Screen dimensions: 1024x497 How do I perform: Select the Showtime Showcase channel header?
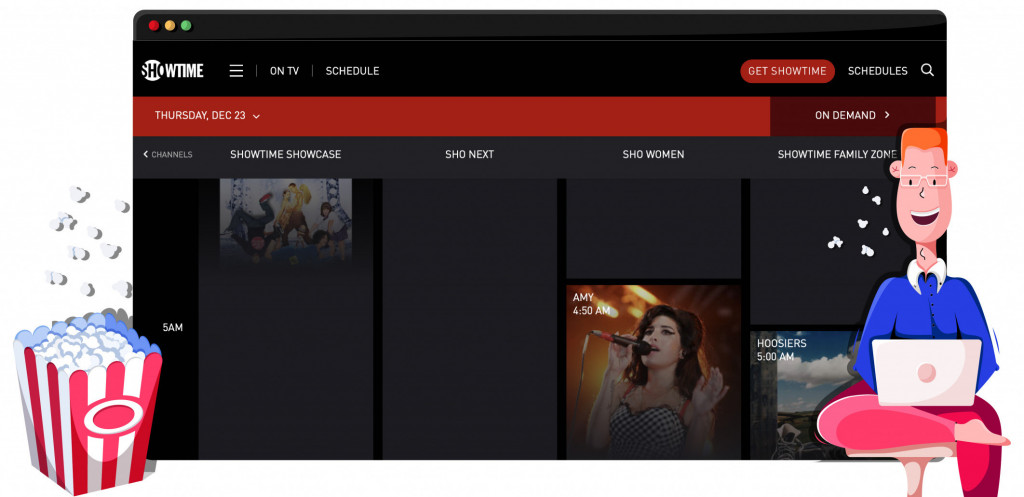point(285,155)
